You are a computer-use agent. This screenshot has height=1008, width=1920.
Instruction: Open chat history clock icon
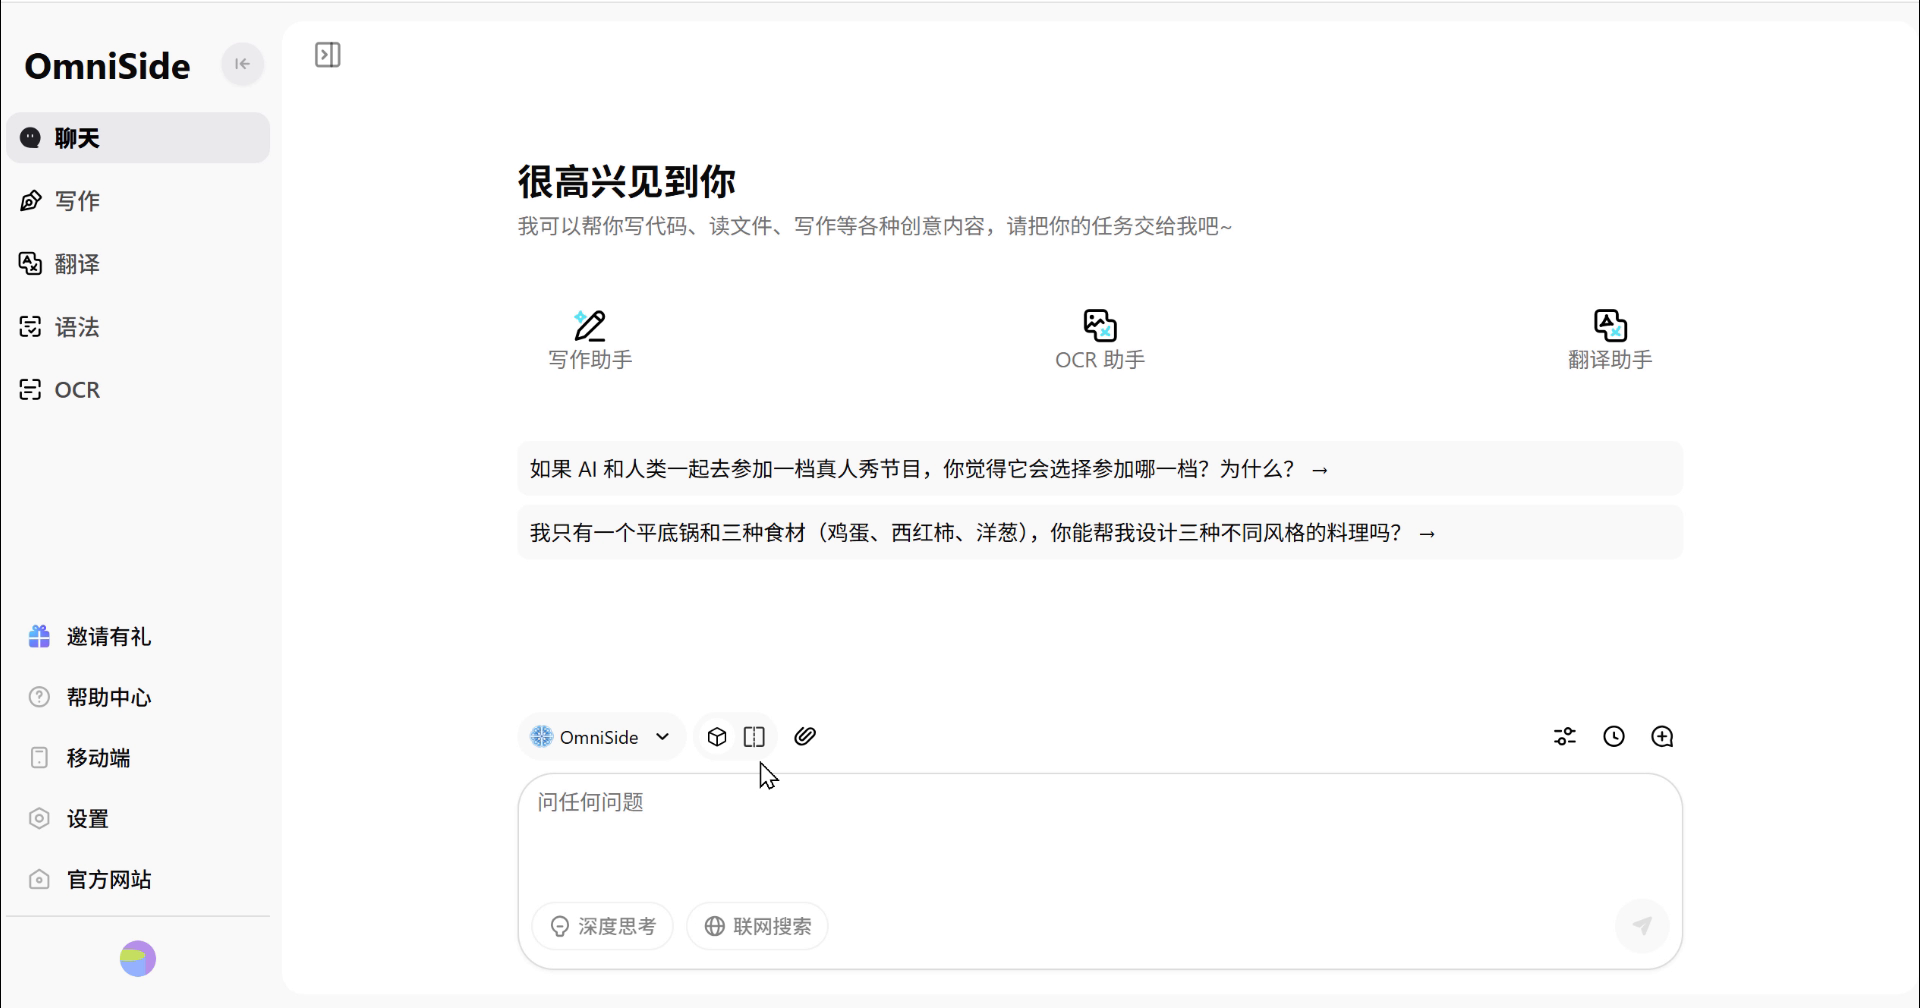[1614, 737]
